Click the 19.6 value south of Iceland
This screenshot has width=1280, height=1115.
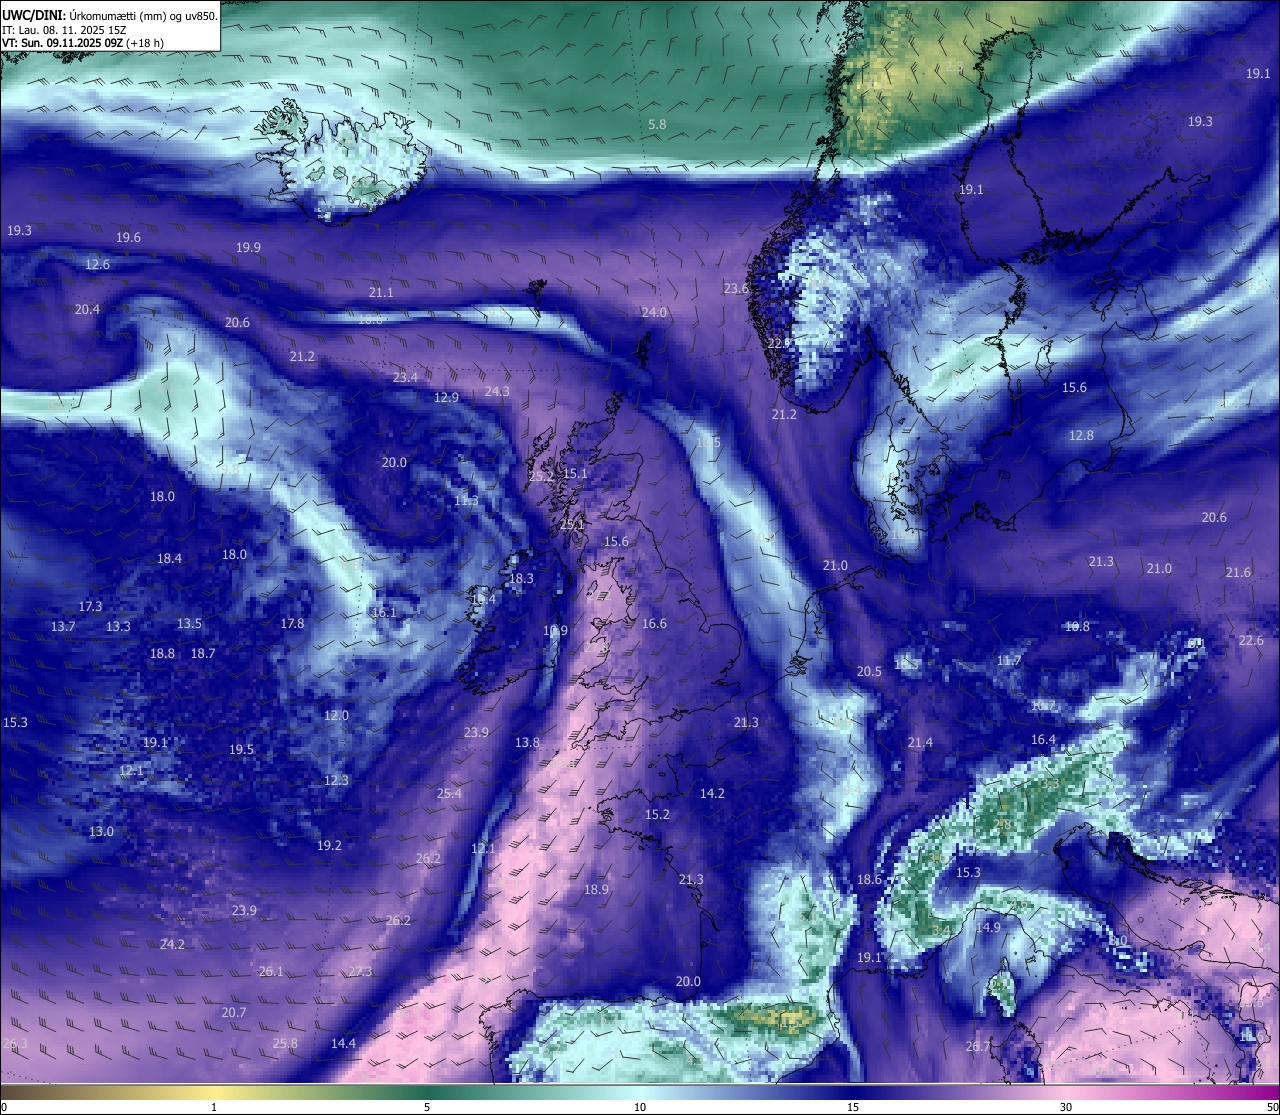point(128,237)
